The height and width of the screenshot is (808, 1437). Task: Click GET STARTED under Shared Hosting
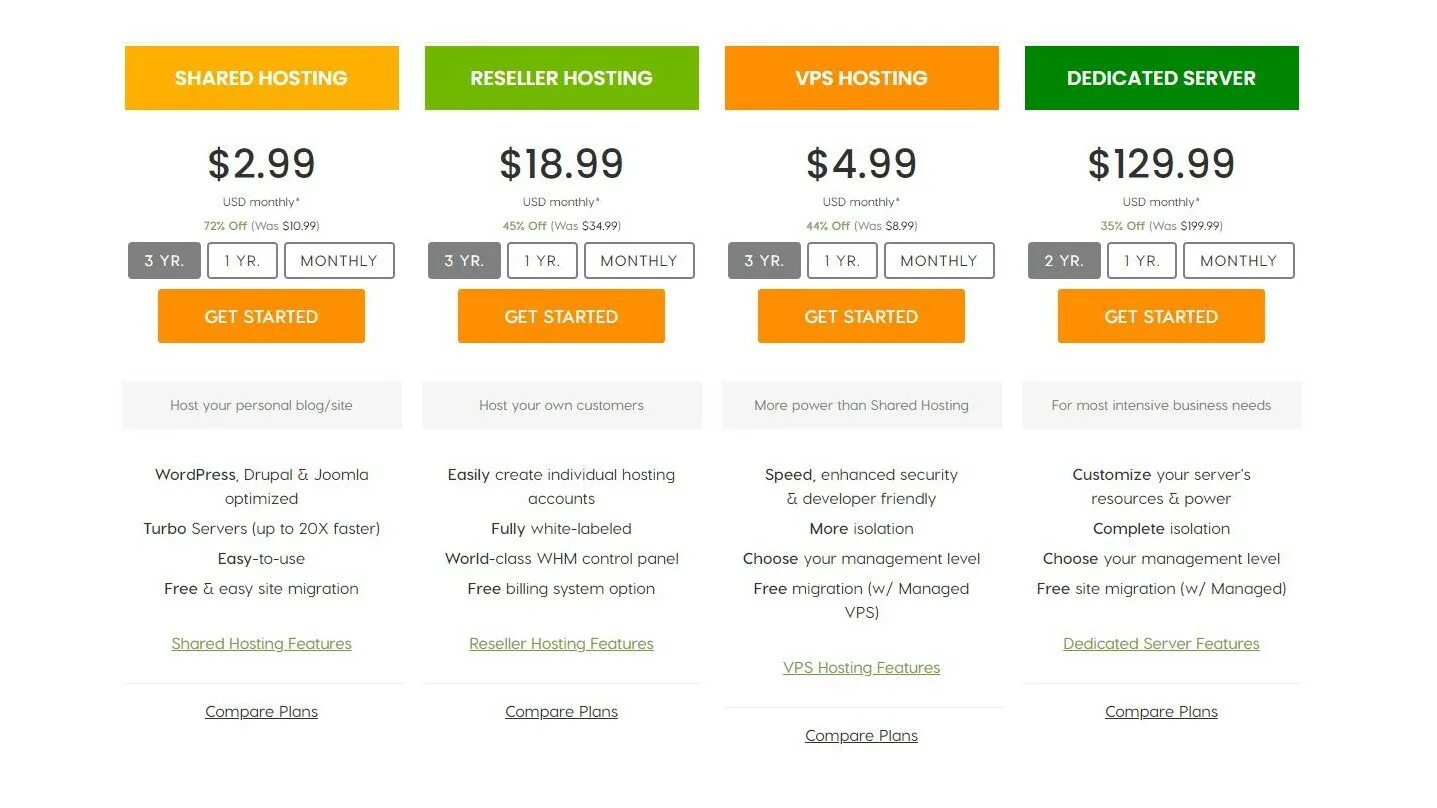click(261, 316)
